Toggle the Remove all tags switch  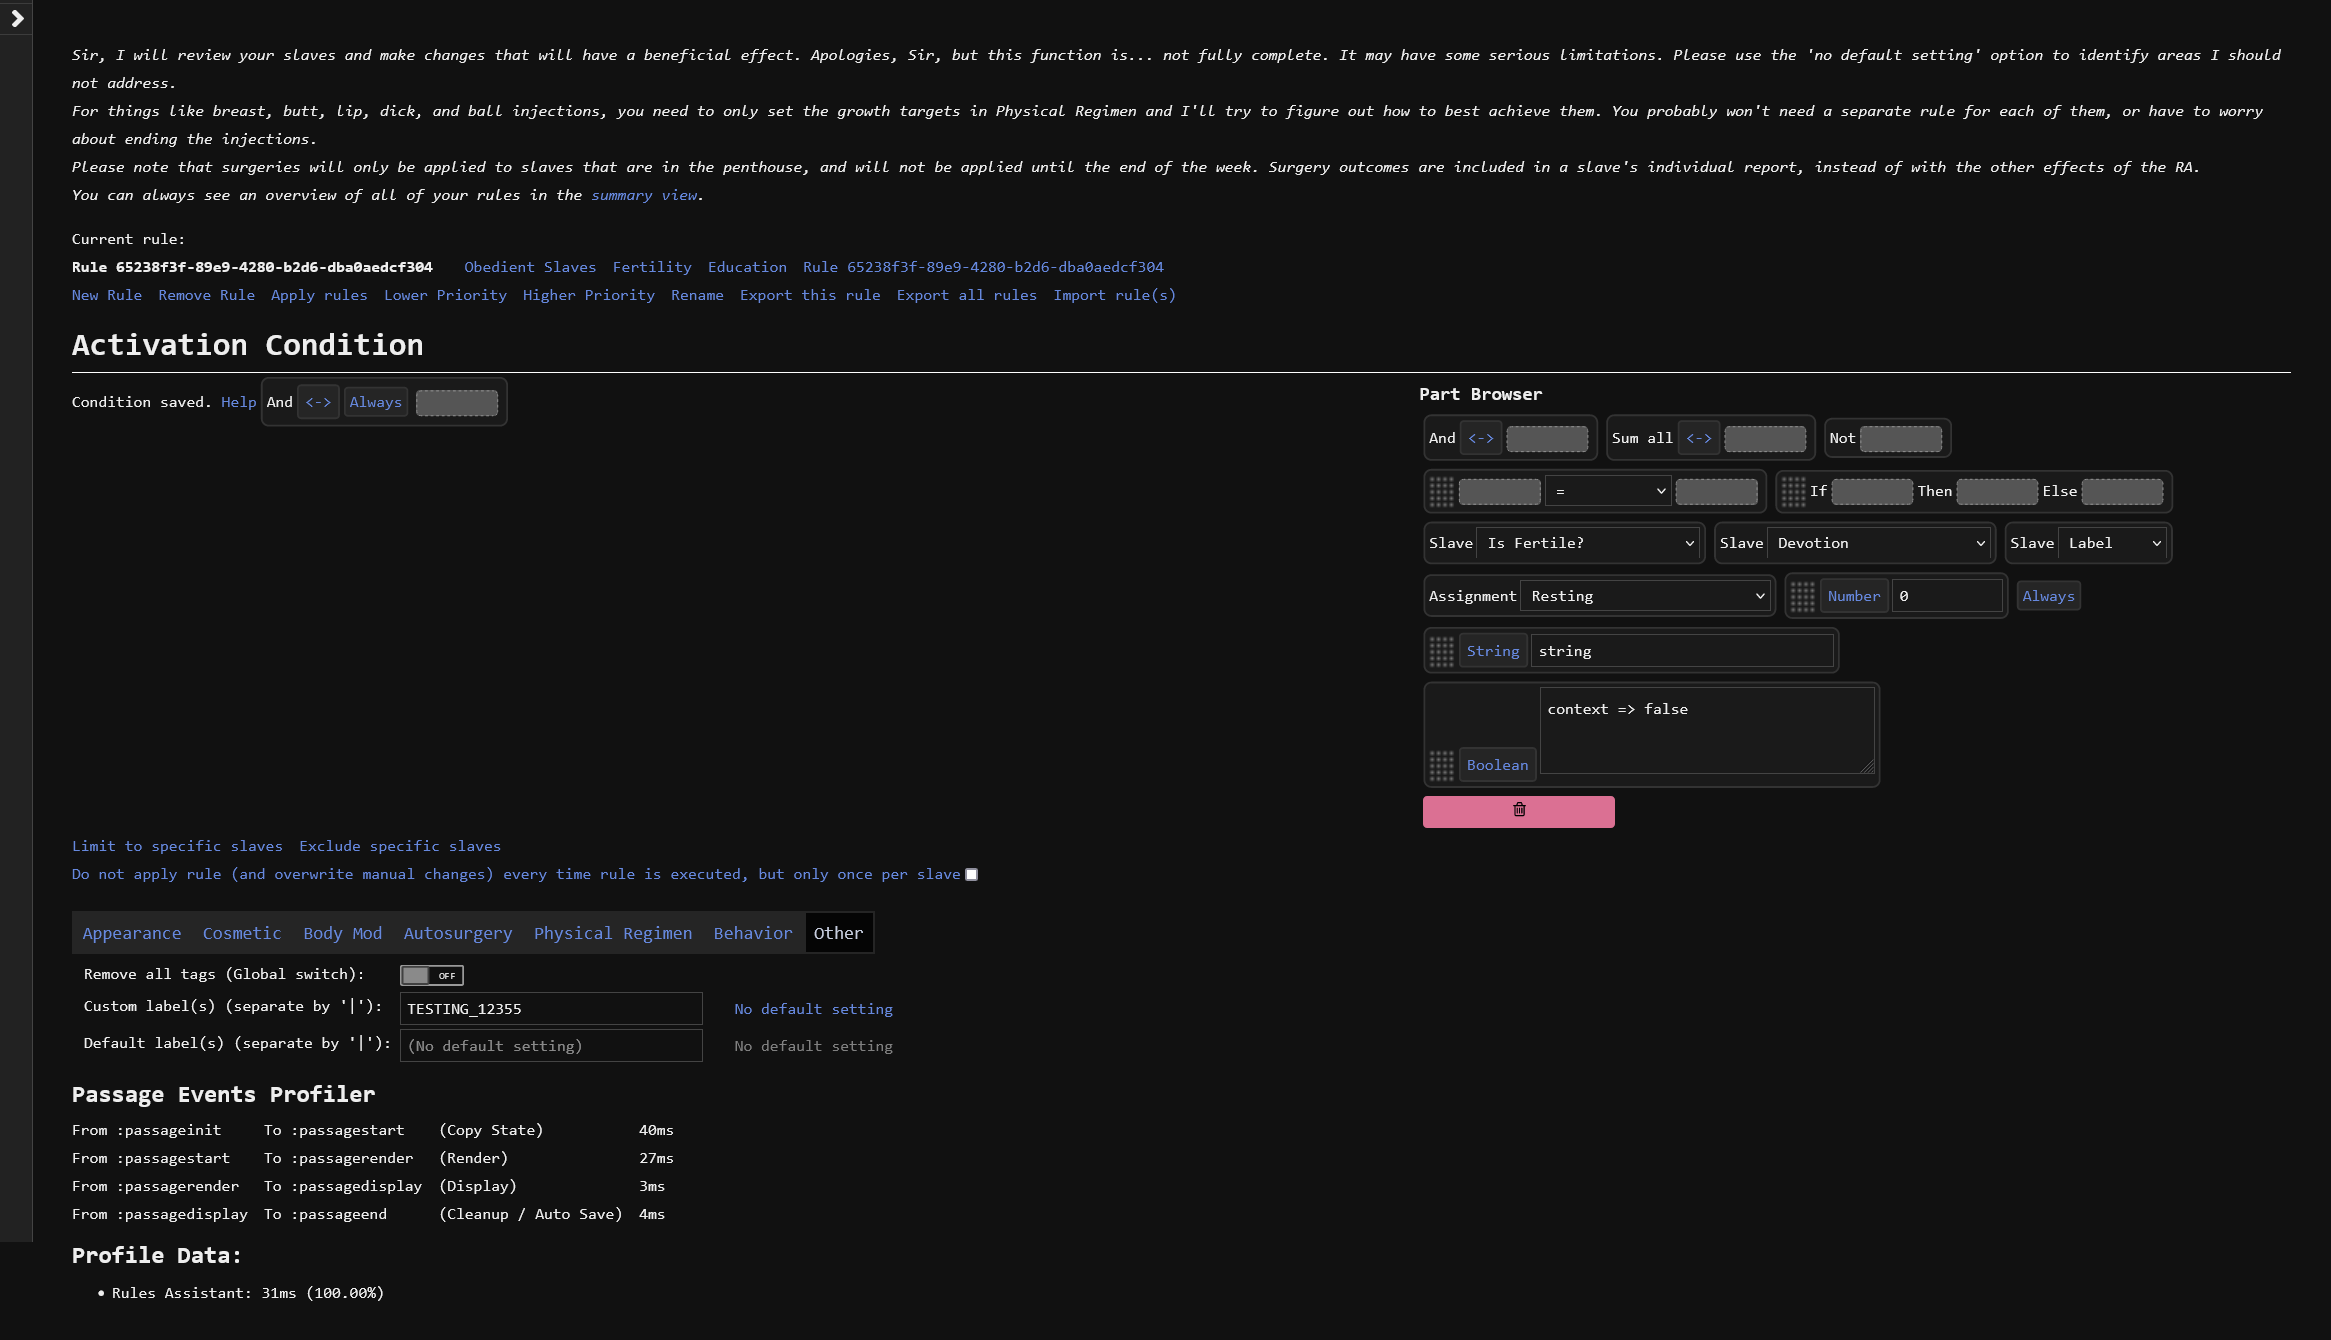coord(431,975)
